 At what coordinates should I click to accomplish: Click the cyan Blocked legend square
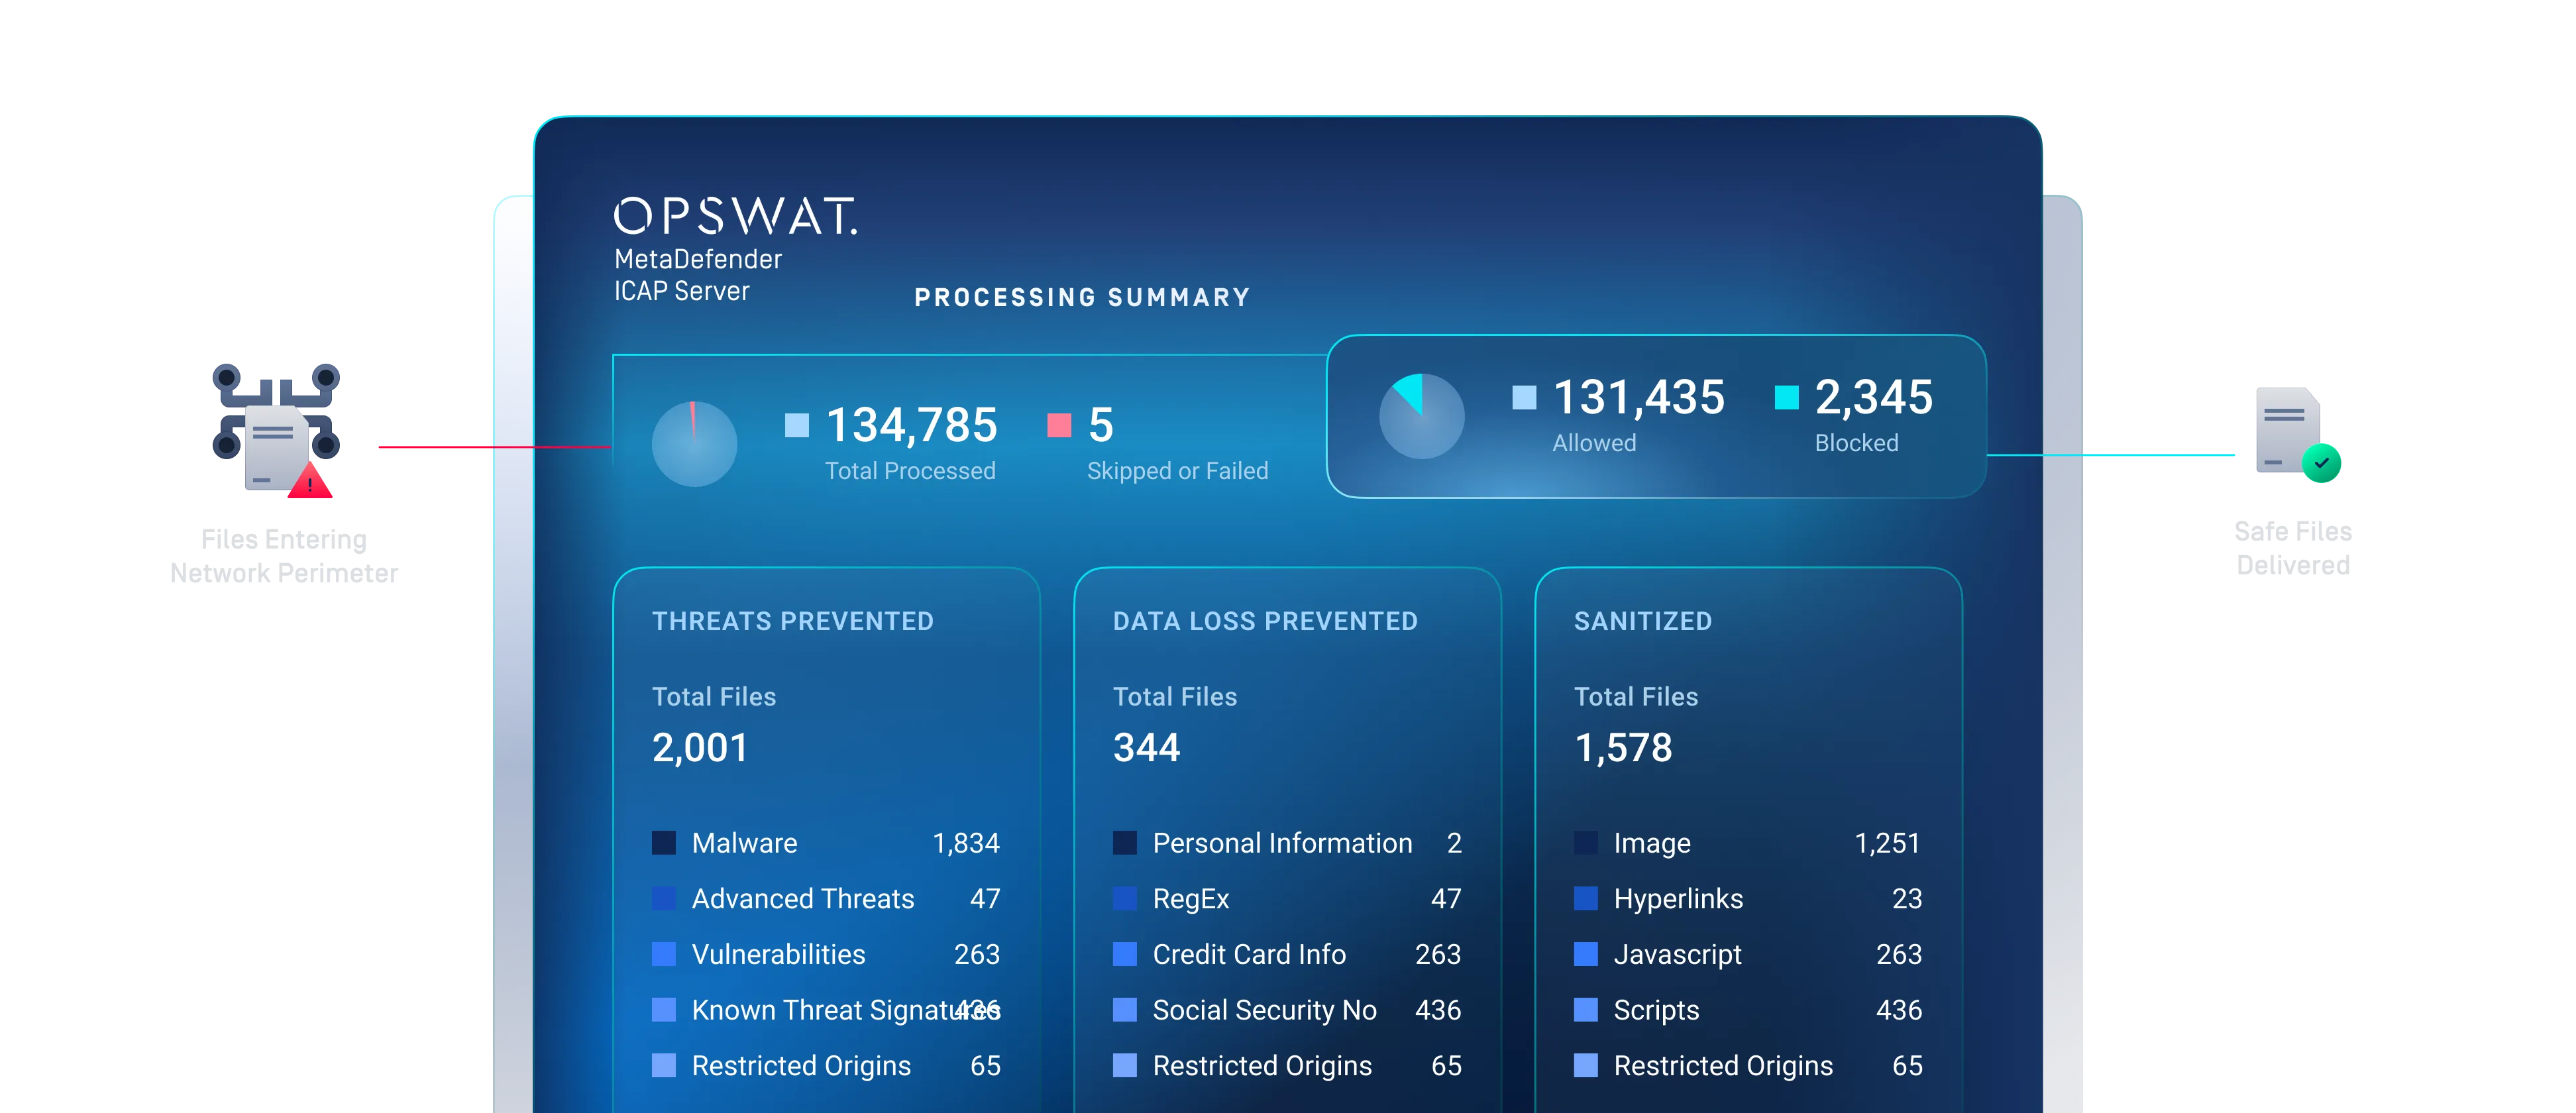(1786, 397)
